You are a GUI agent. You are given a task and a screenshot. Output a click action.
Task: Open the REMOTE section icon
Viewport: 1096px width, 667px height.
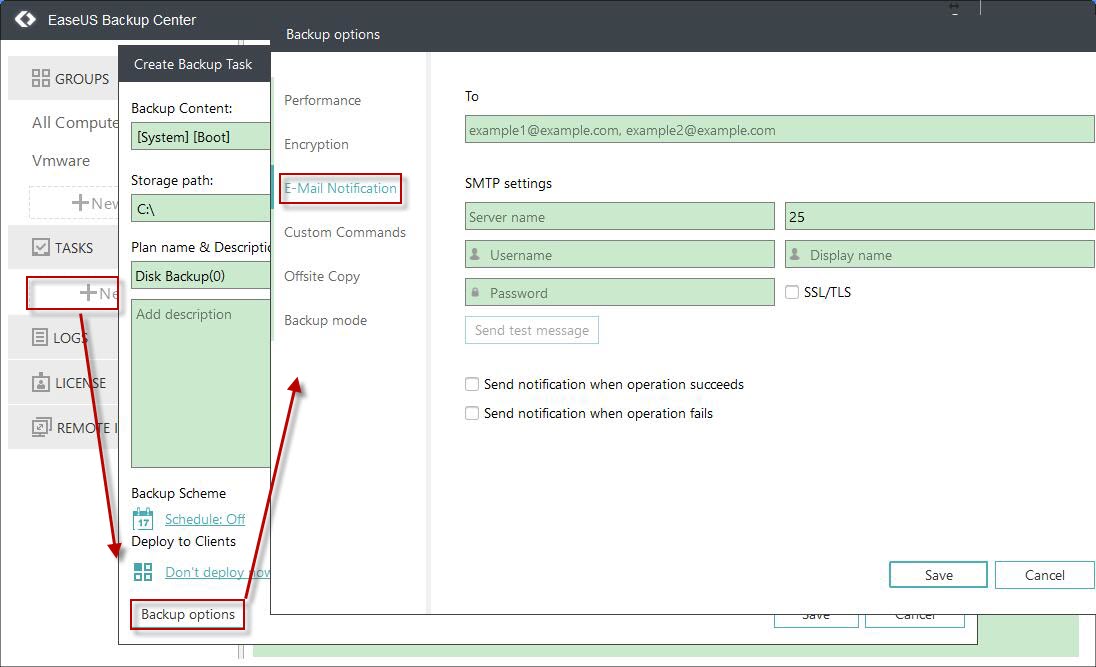tap(40, 427)
